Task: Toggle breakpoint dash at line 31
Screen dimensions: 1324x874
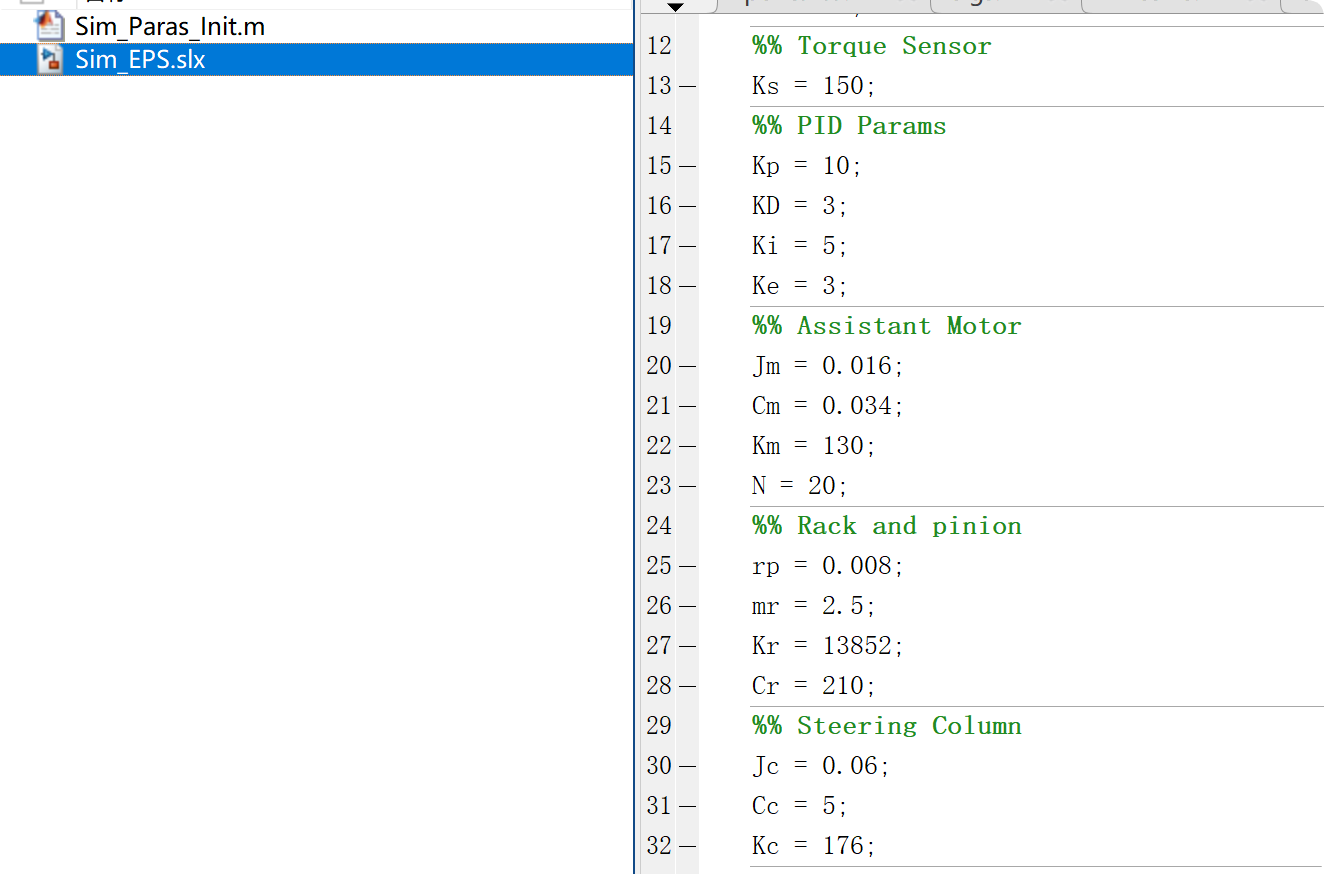Action: (x=687, y=806)
